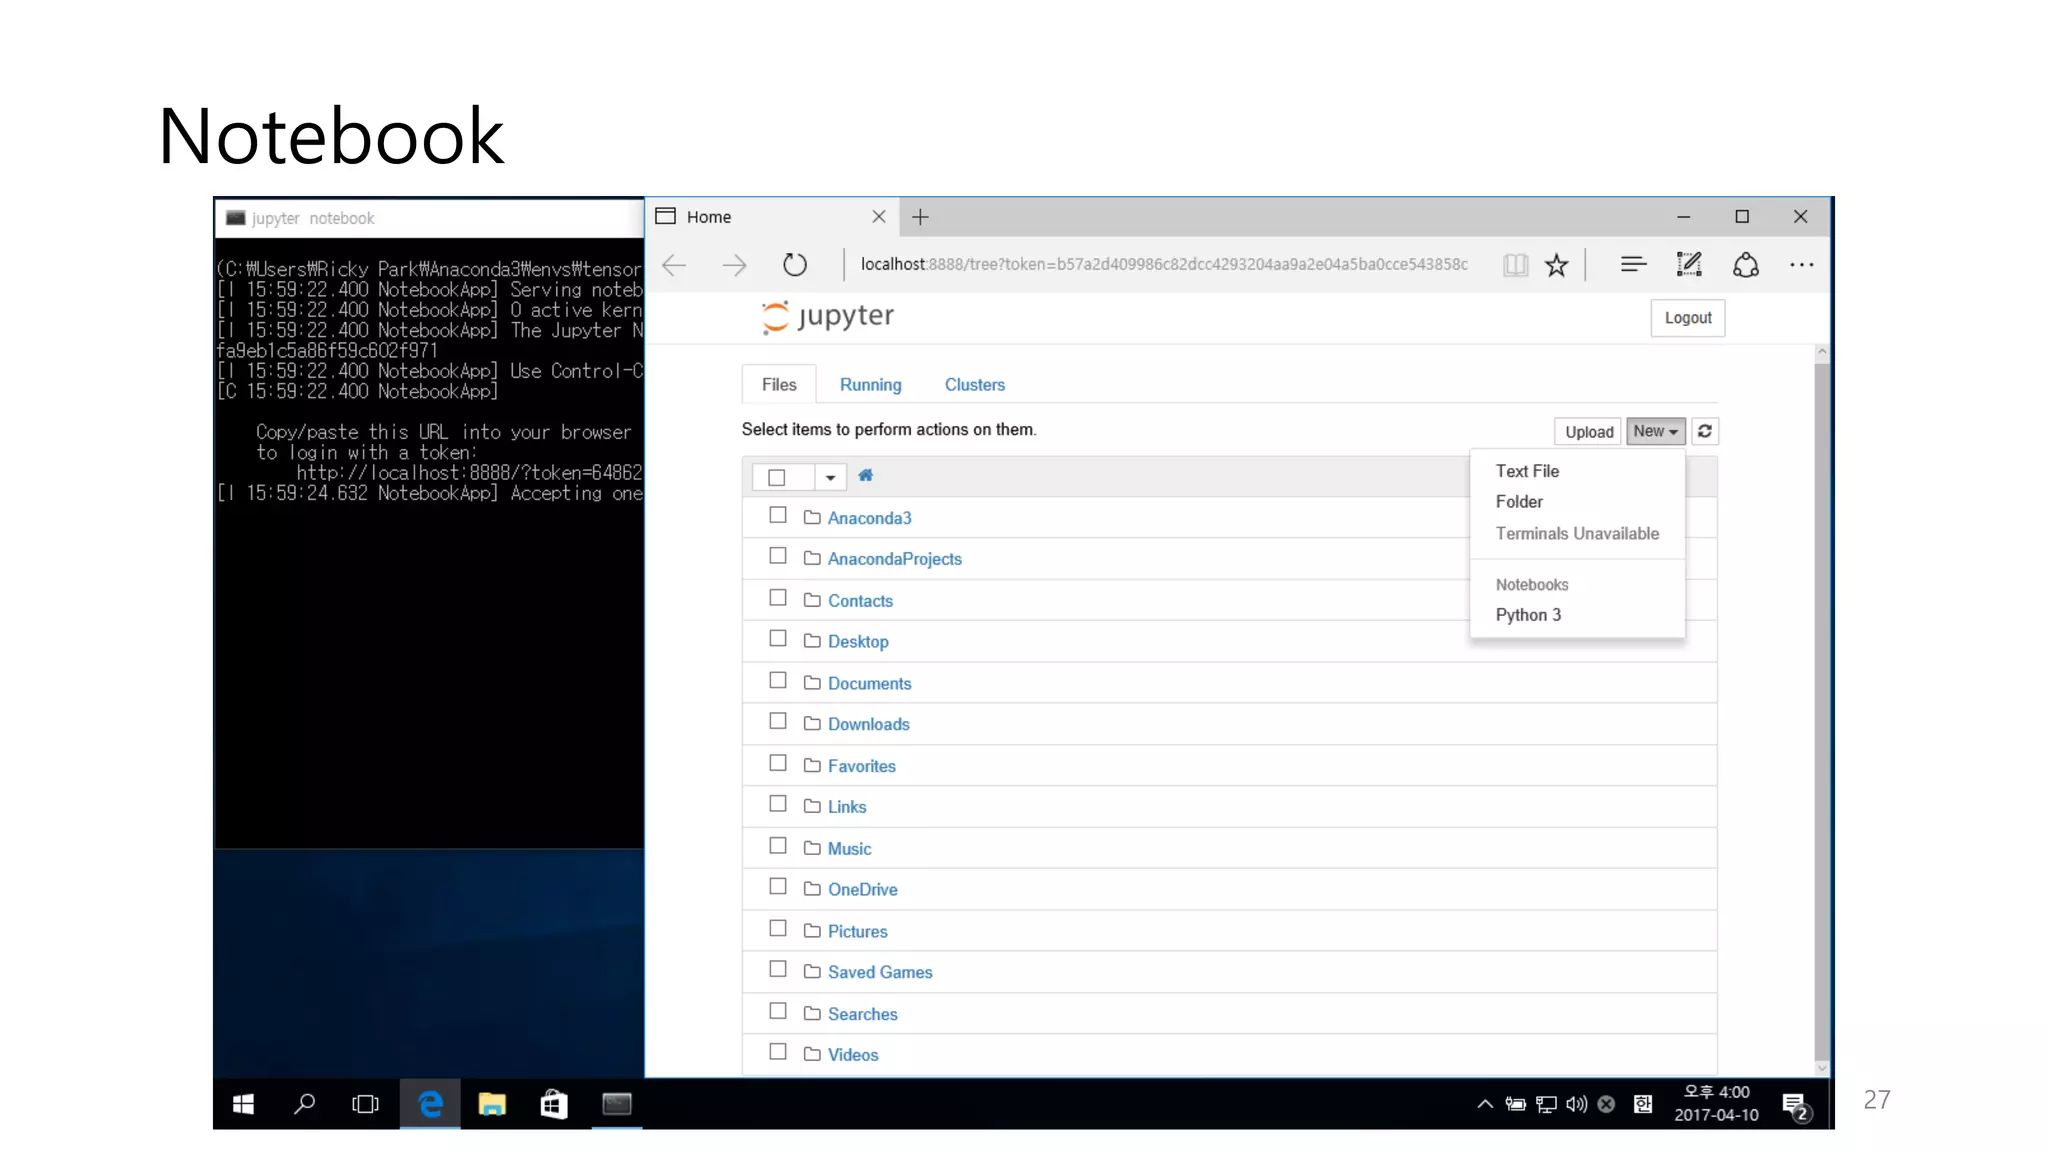Check the Contacts folder checkbox
The height and width of the screenshot is (1152, 2048).
778,598
